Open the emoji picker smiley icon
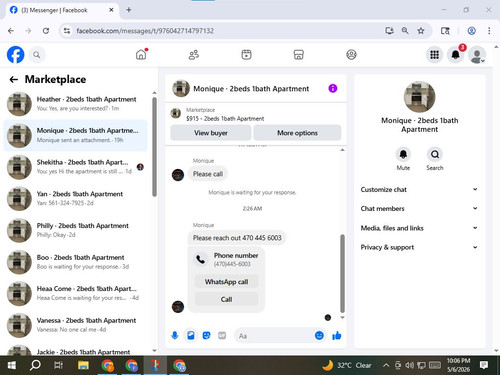 [319, 335]
